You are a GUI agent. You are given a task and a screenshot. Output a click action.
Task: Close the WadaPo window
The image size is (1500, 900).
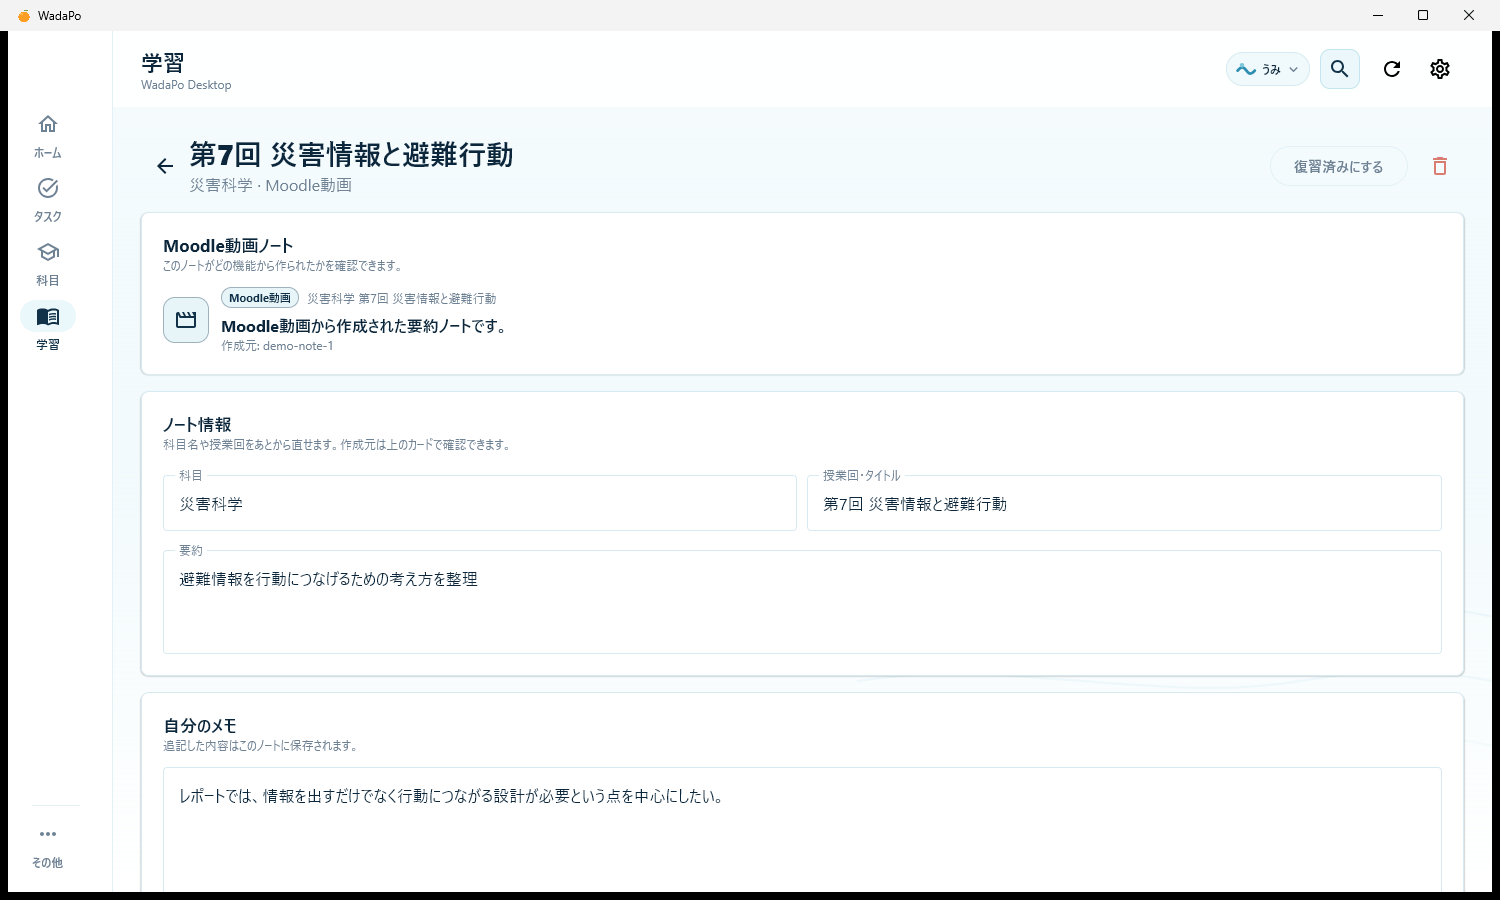click(1469, 15)
